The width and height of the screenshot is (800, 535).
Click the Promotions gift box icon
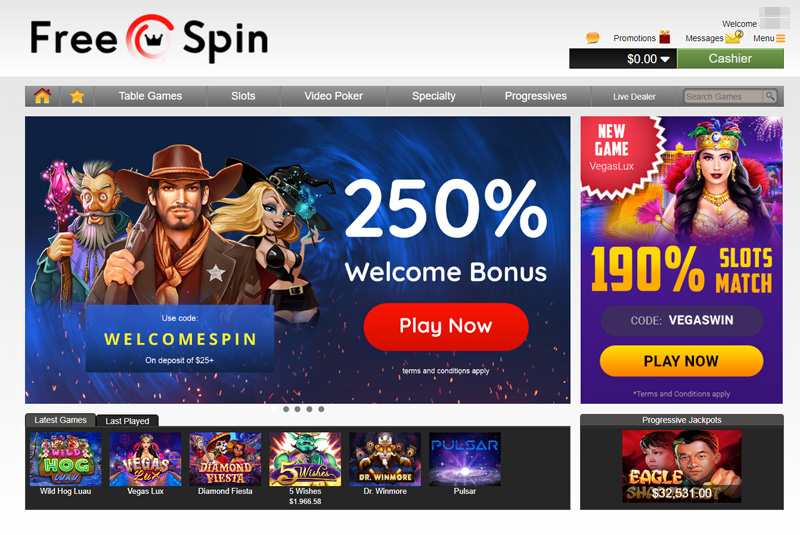click(x=664, y=37)
